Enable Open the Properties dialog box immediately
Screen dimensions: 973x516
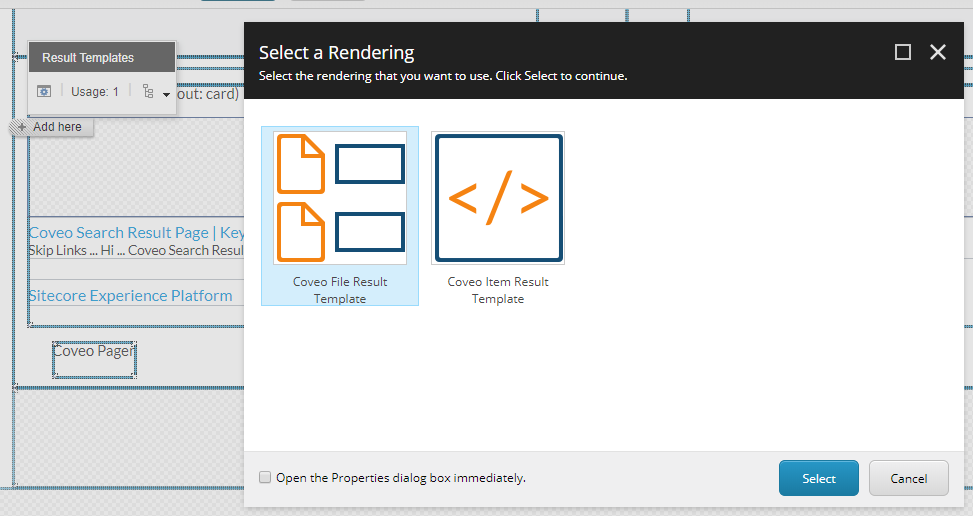click(265, 478)
